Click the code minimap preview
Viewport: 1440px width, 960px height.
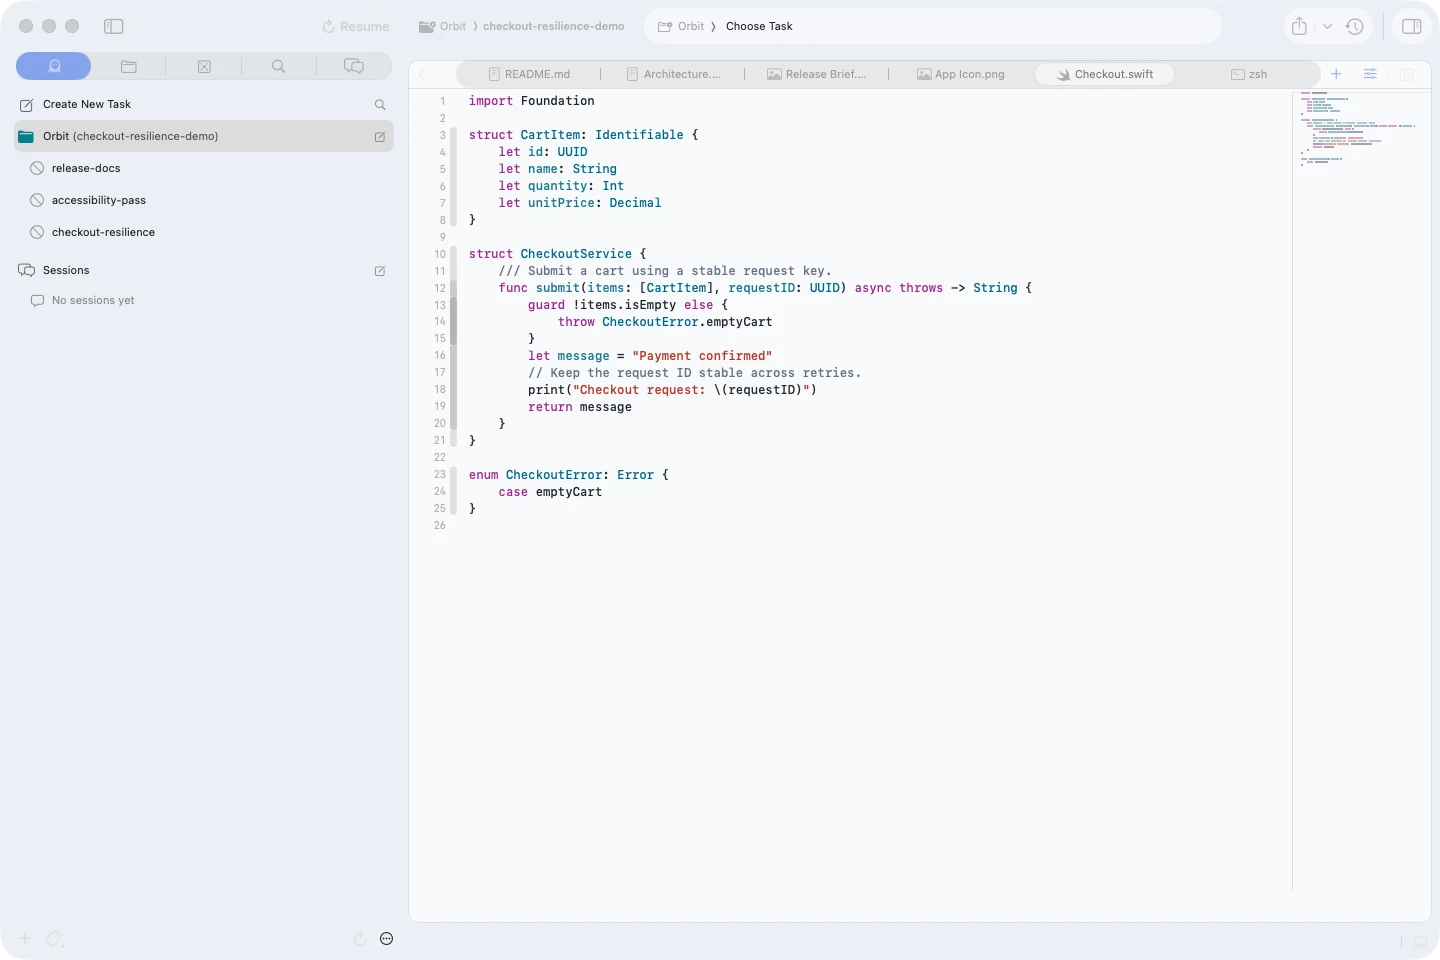point(1356,129)
